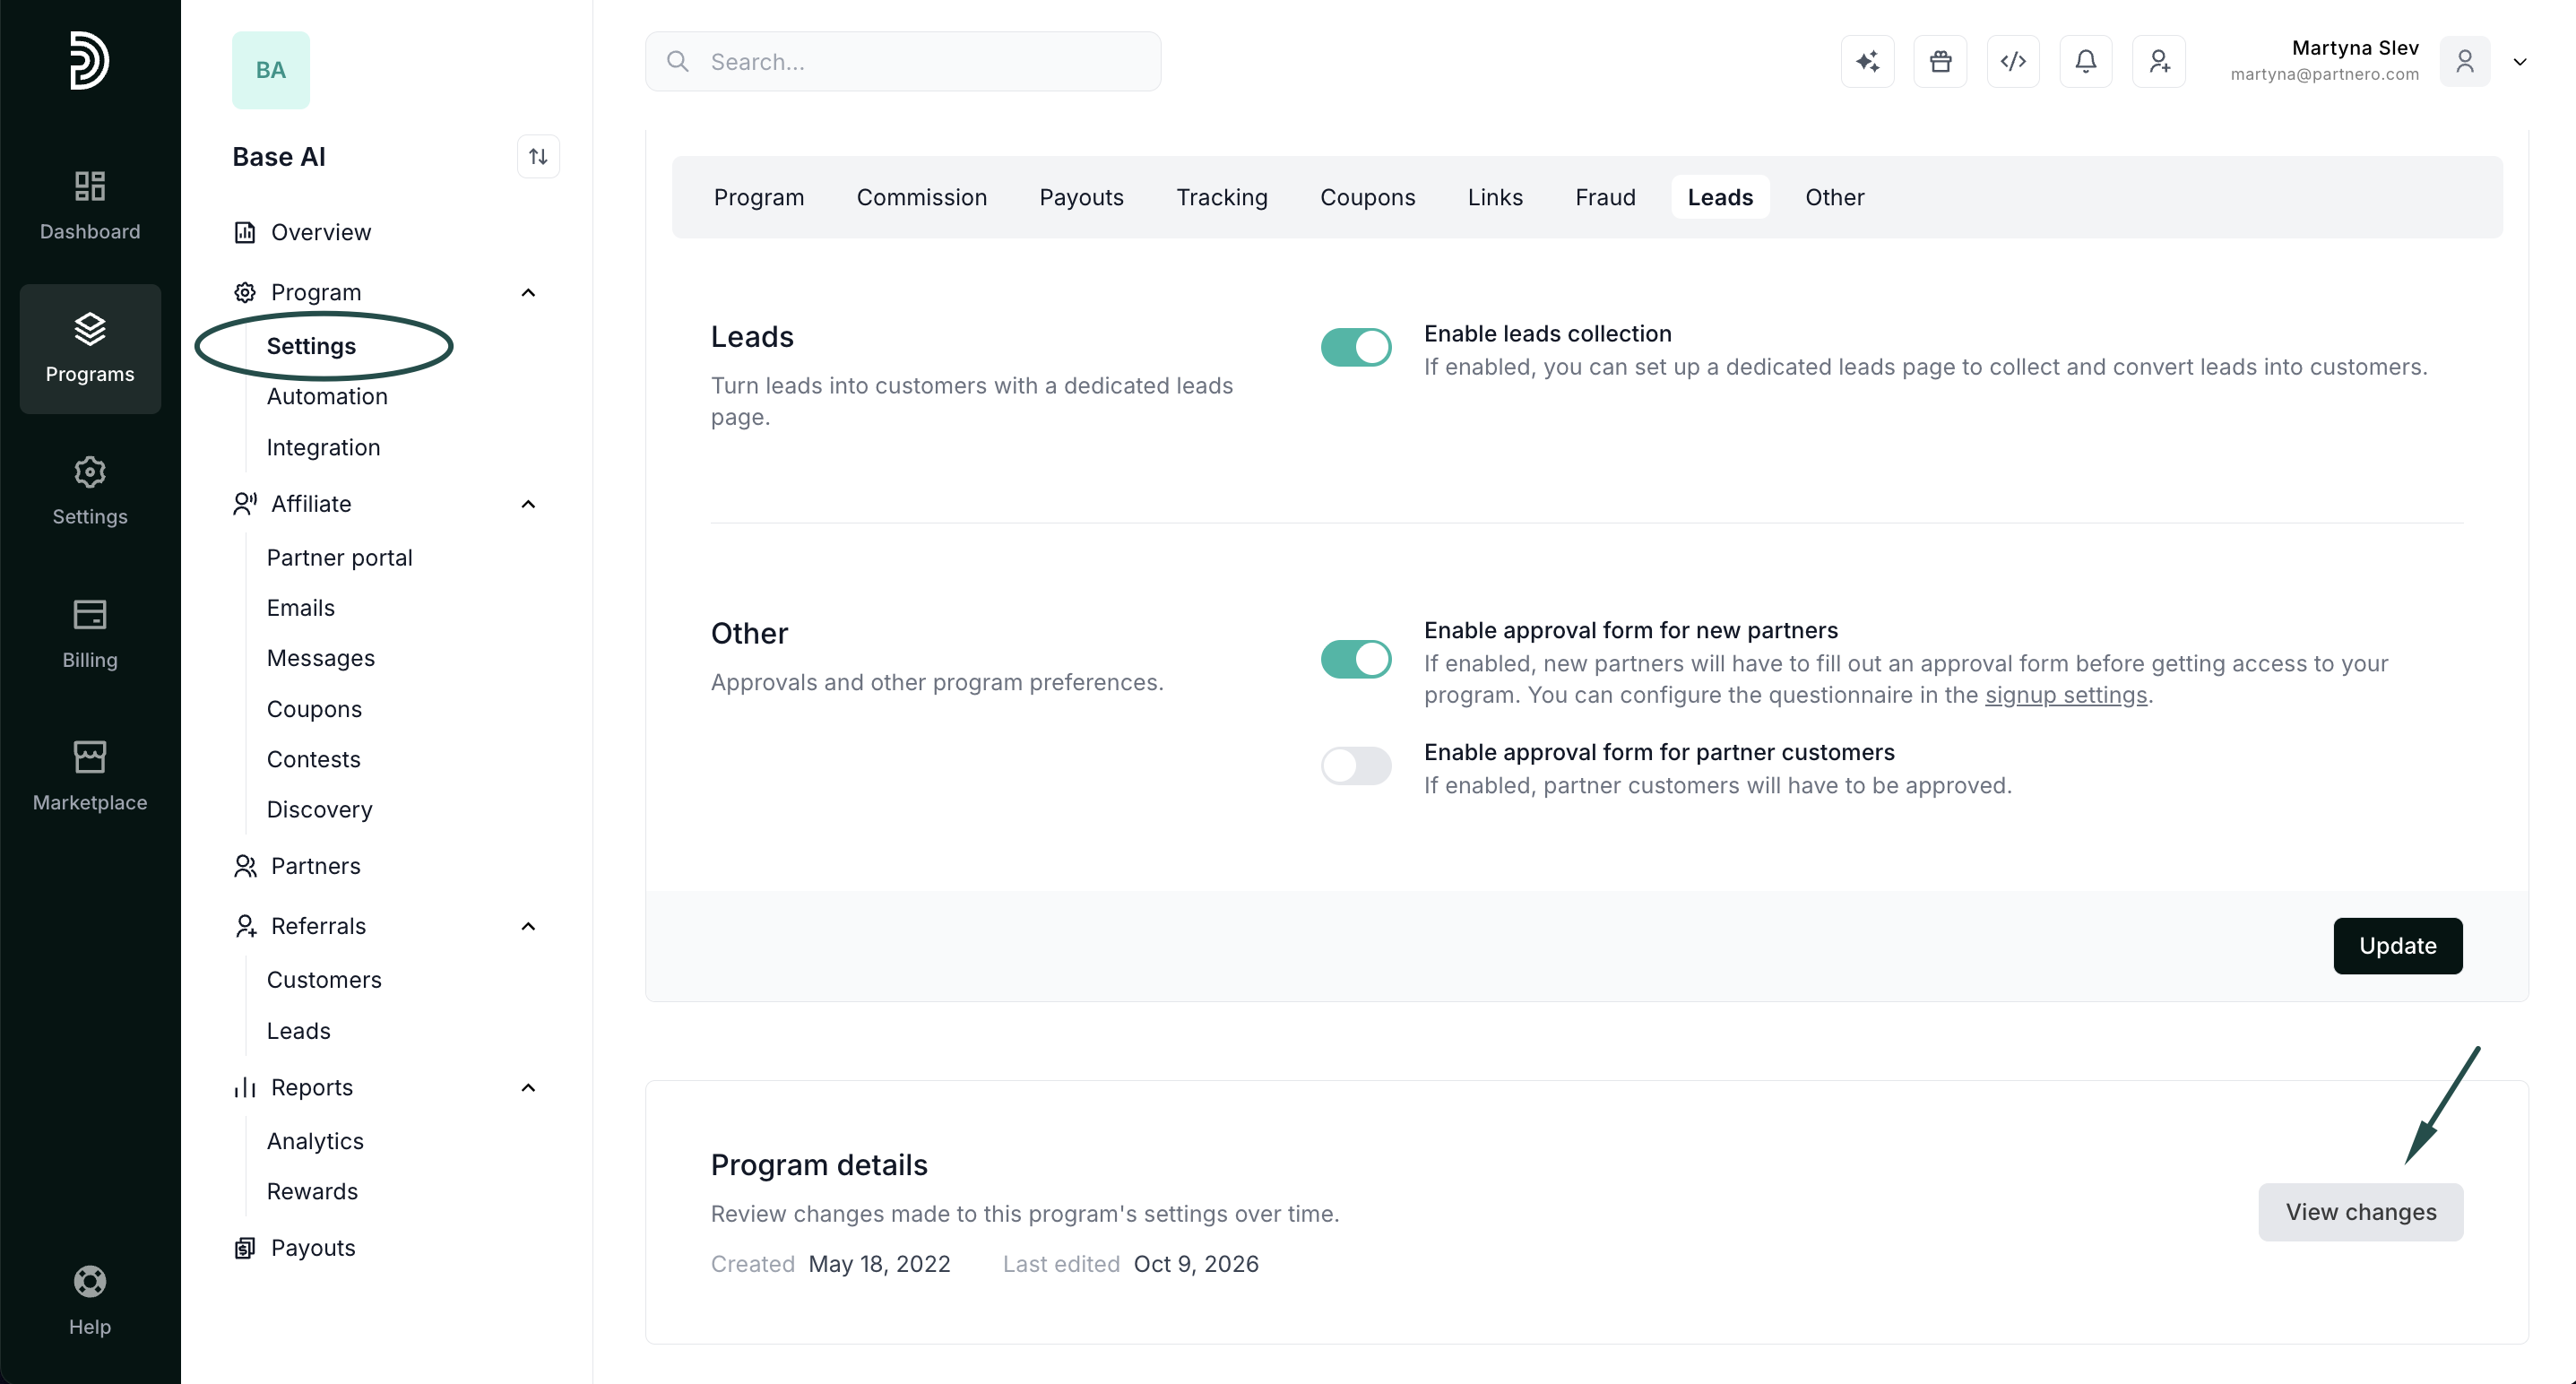This screenshot has width=2576, height=1384.
Task: Focus the Search input field
Action: (x=903, y=62)
